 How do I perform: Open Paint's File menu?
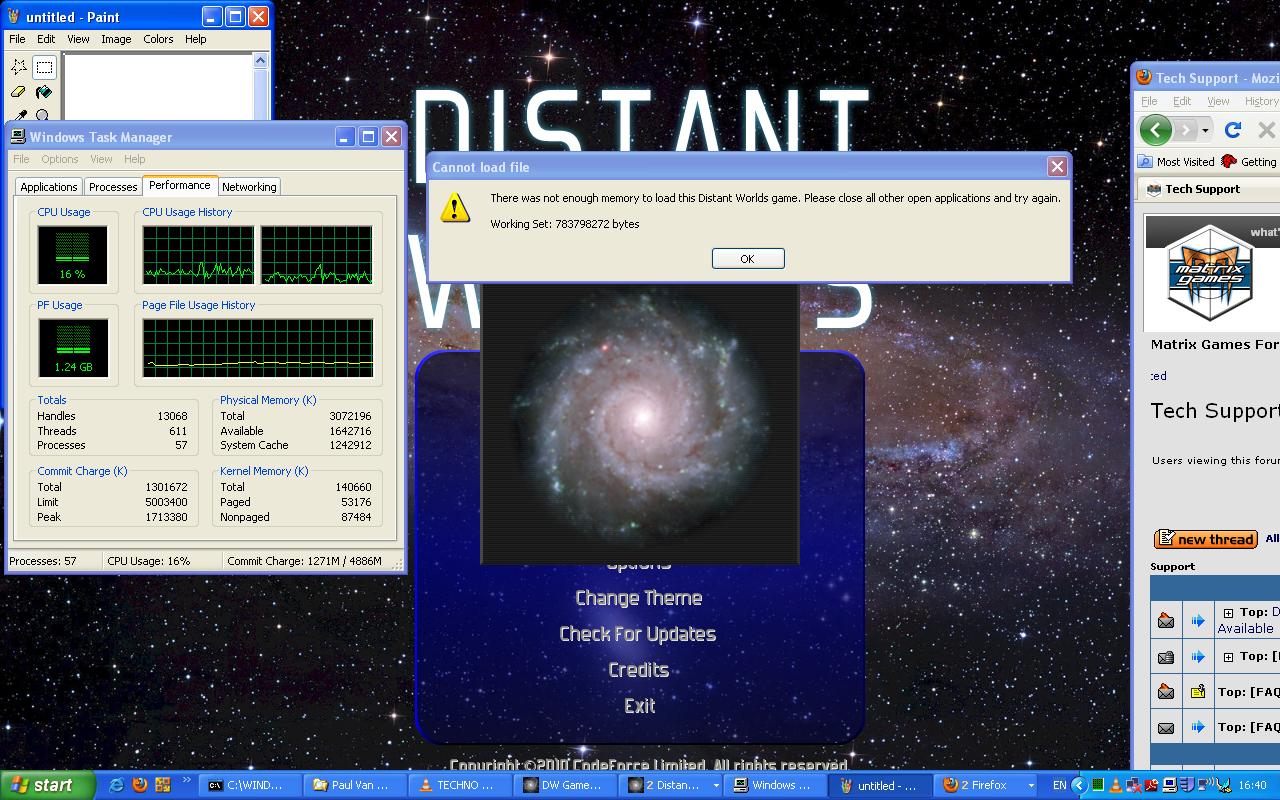tap(17, 39)
